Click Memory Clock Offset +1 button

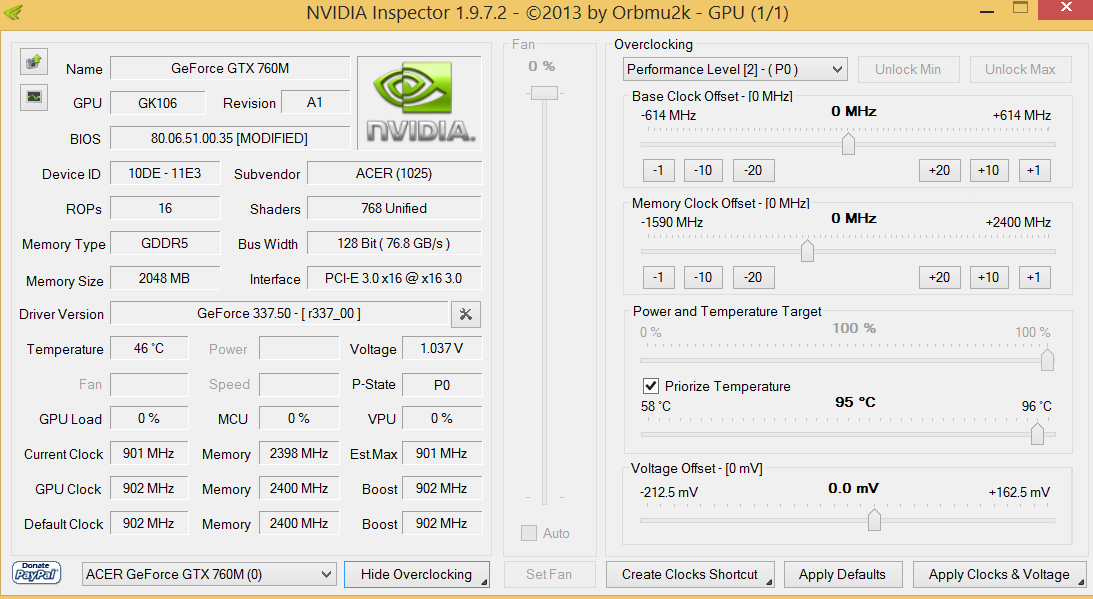(1034, 277)
